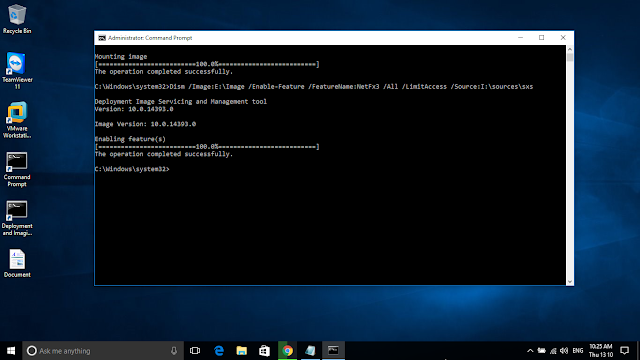This screenshot has width=640, height=360.
Task: Switch to Google Chrome in the taskbar
Action: [x=287, y=351]
